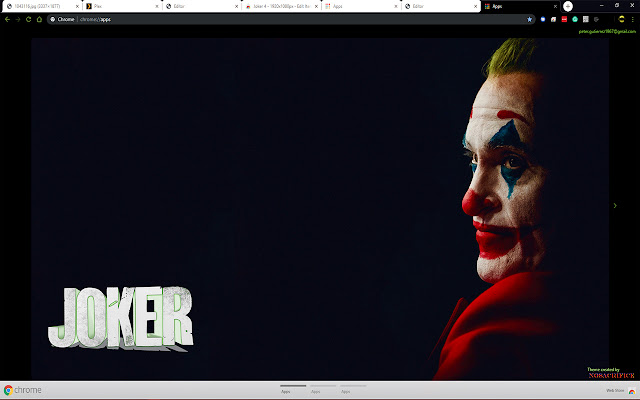Close the Joker 4 tab

click(316, 7)
